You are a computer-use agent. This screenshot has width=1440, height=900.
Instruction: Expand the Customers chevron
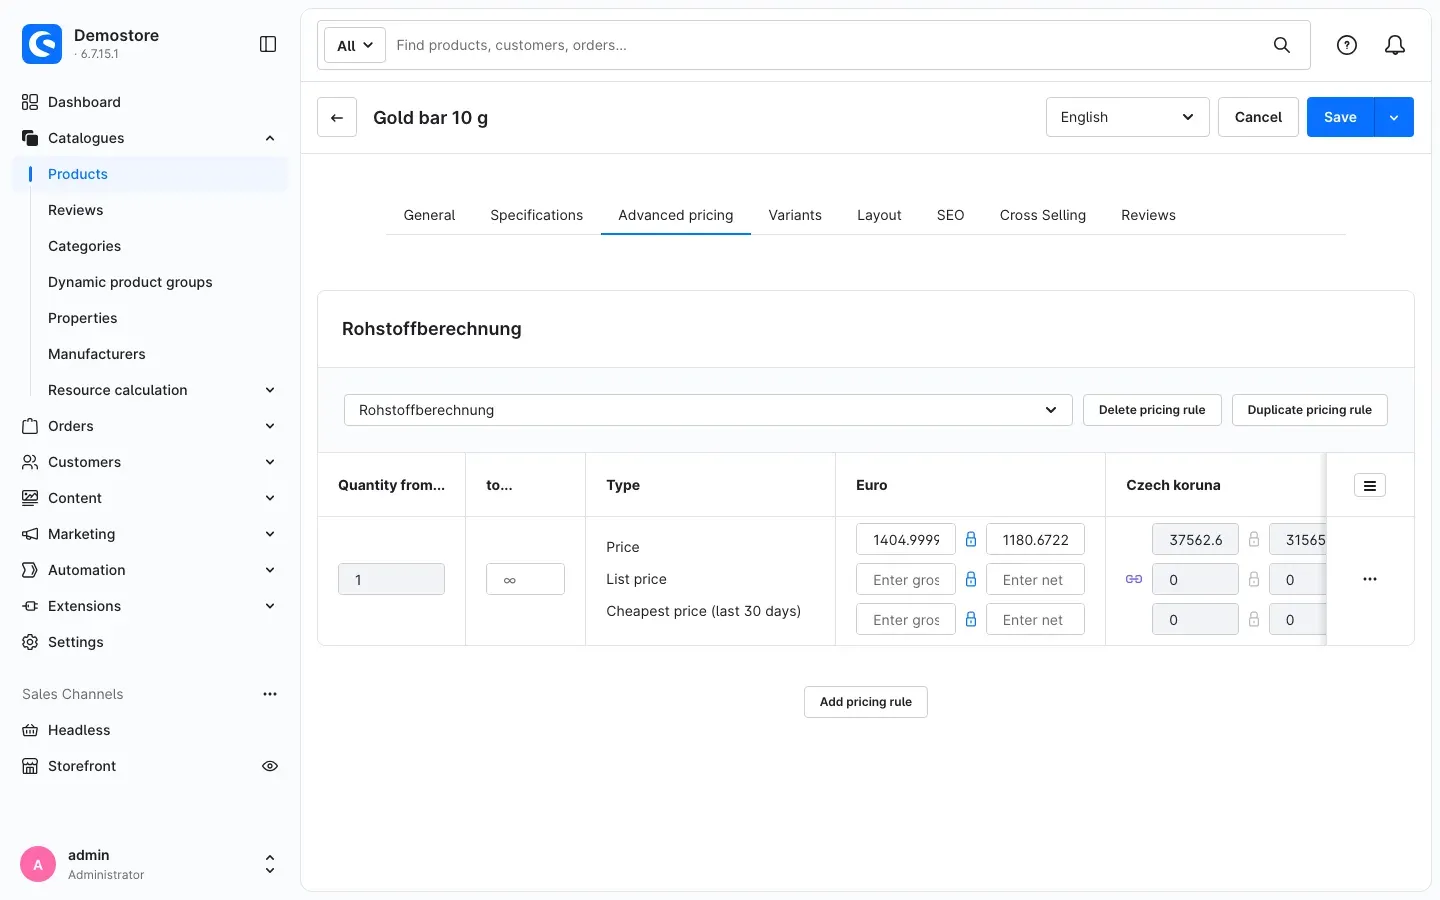pyautogui.click(x=270, y=462)
